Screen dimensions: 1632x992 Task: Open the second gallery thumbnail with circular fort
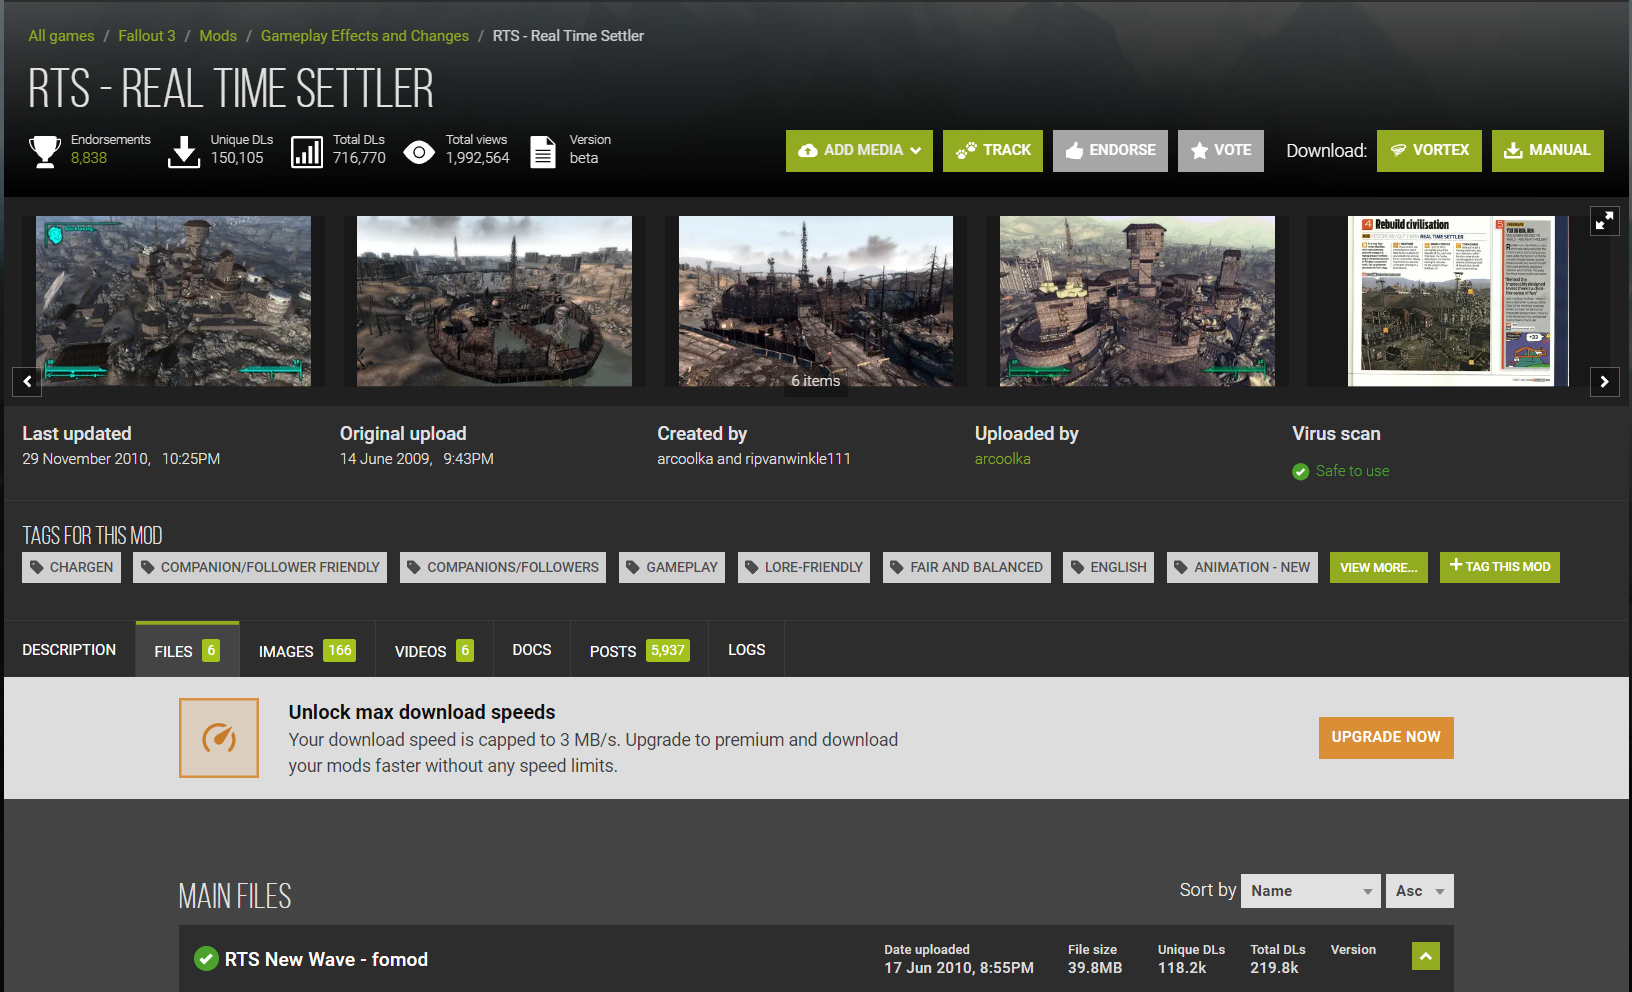(494, 301)
